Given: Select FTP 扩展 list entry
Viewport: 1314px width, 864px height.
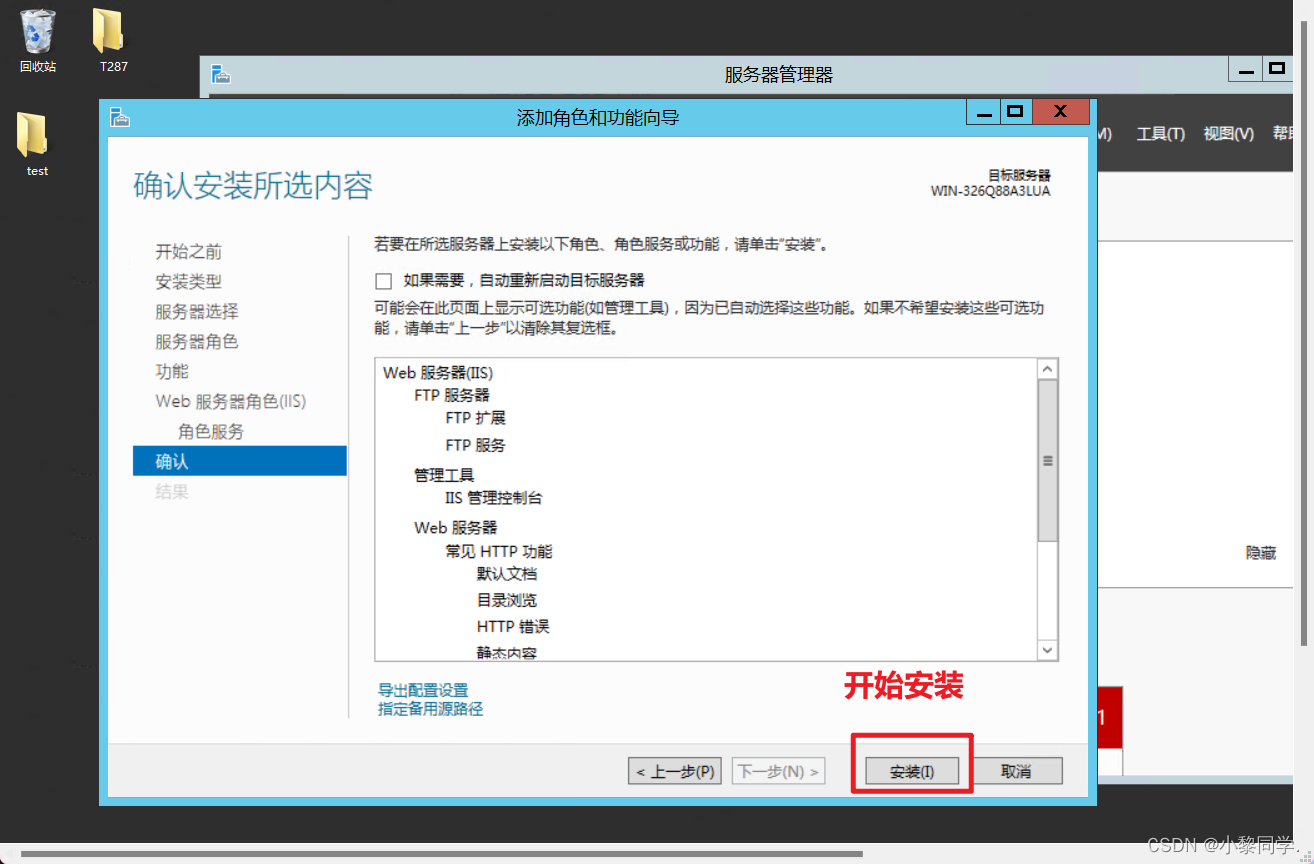Looking at the screenshot, I should click(476, 418).
